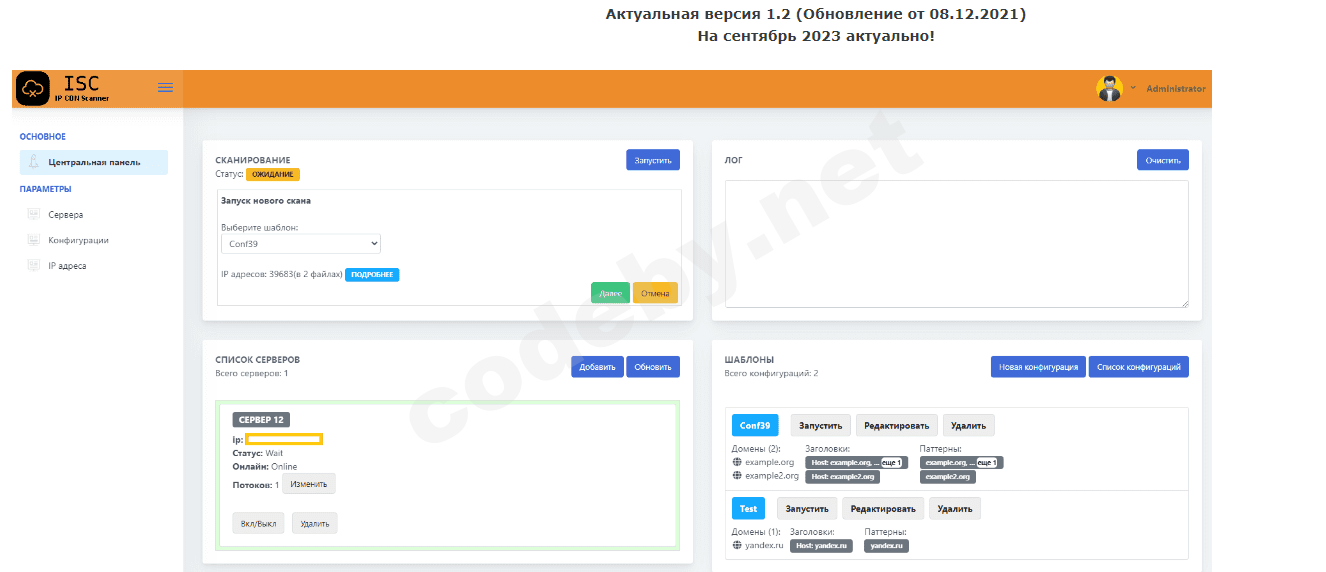This screenshot has width=1326, height=572.
Task: Click the Список конфигураций button
Action: click(1139, 367)
